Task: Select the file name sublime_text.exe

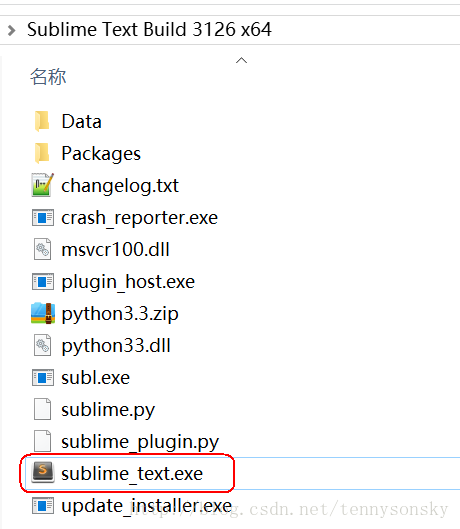Action: [132, 474]
